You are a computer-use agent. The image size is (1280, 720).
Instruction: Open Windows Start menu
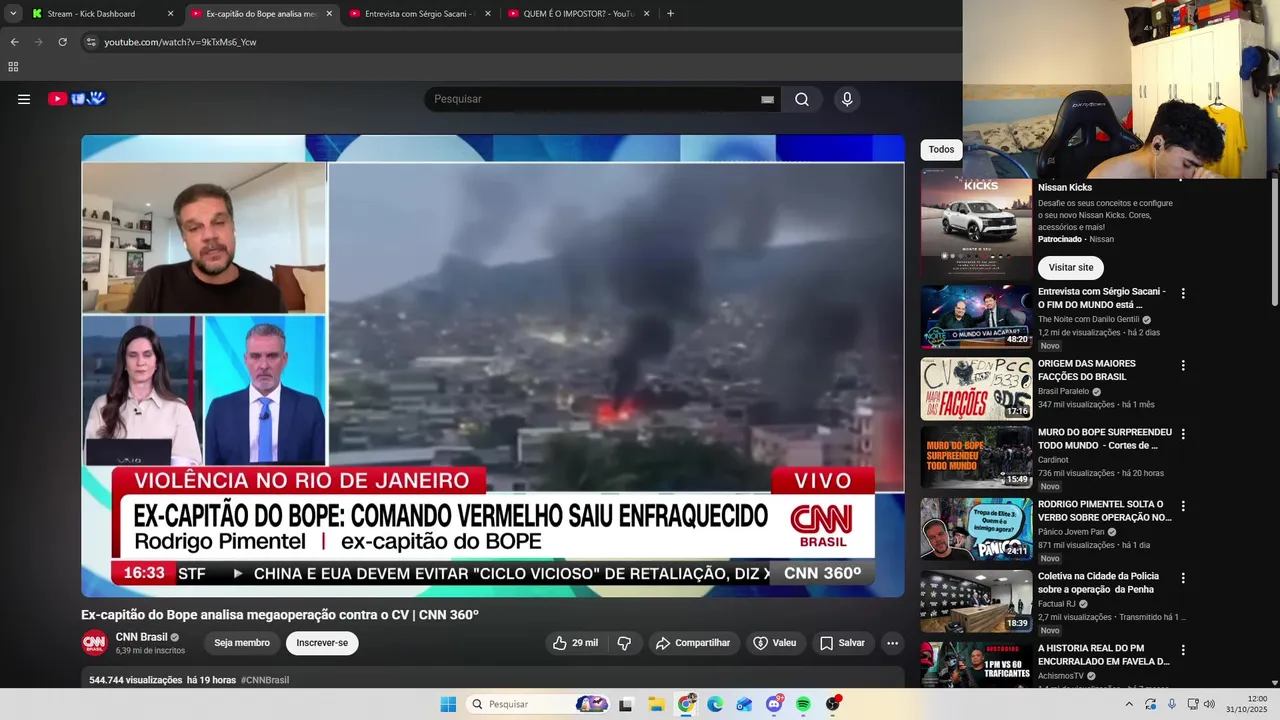448,704
